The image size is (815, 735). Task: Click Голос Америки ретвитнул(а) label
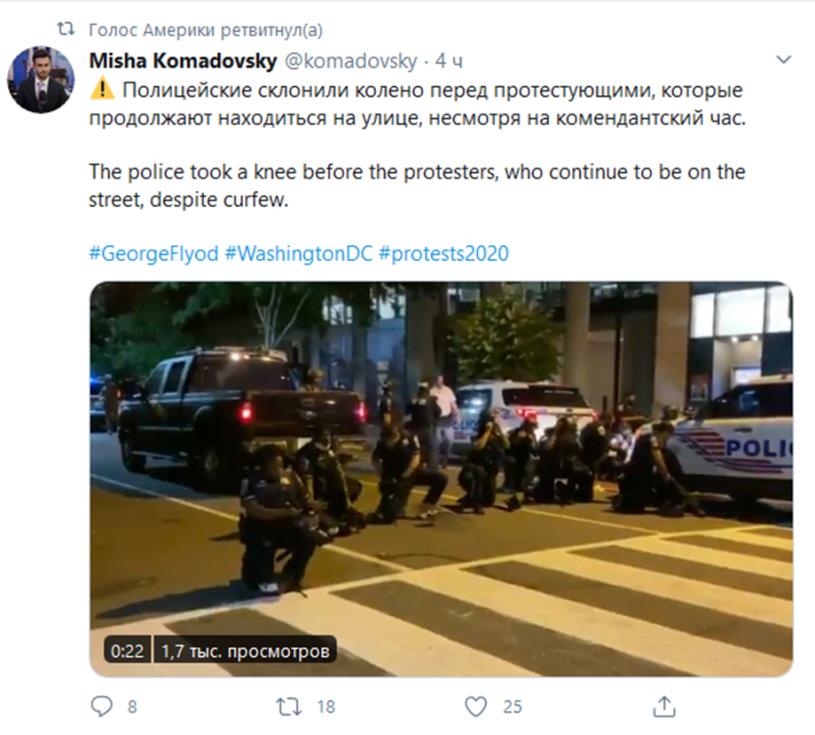205,30
